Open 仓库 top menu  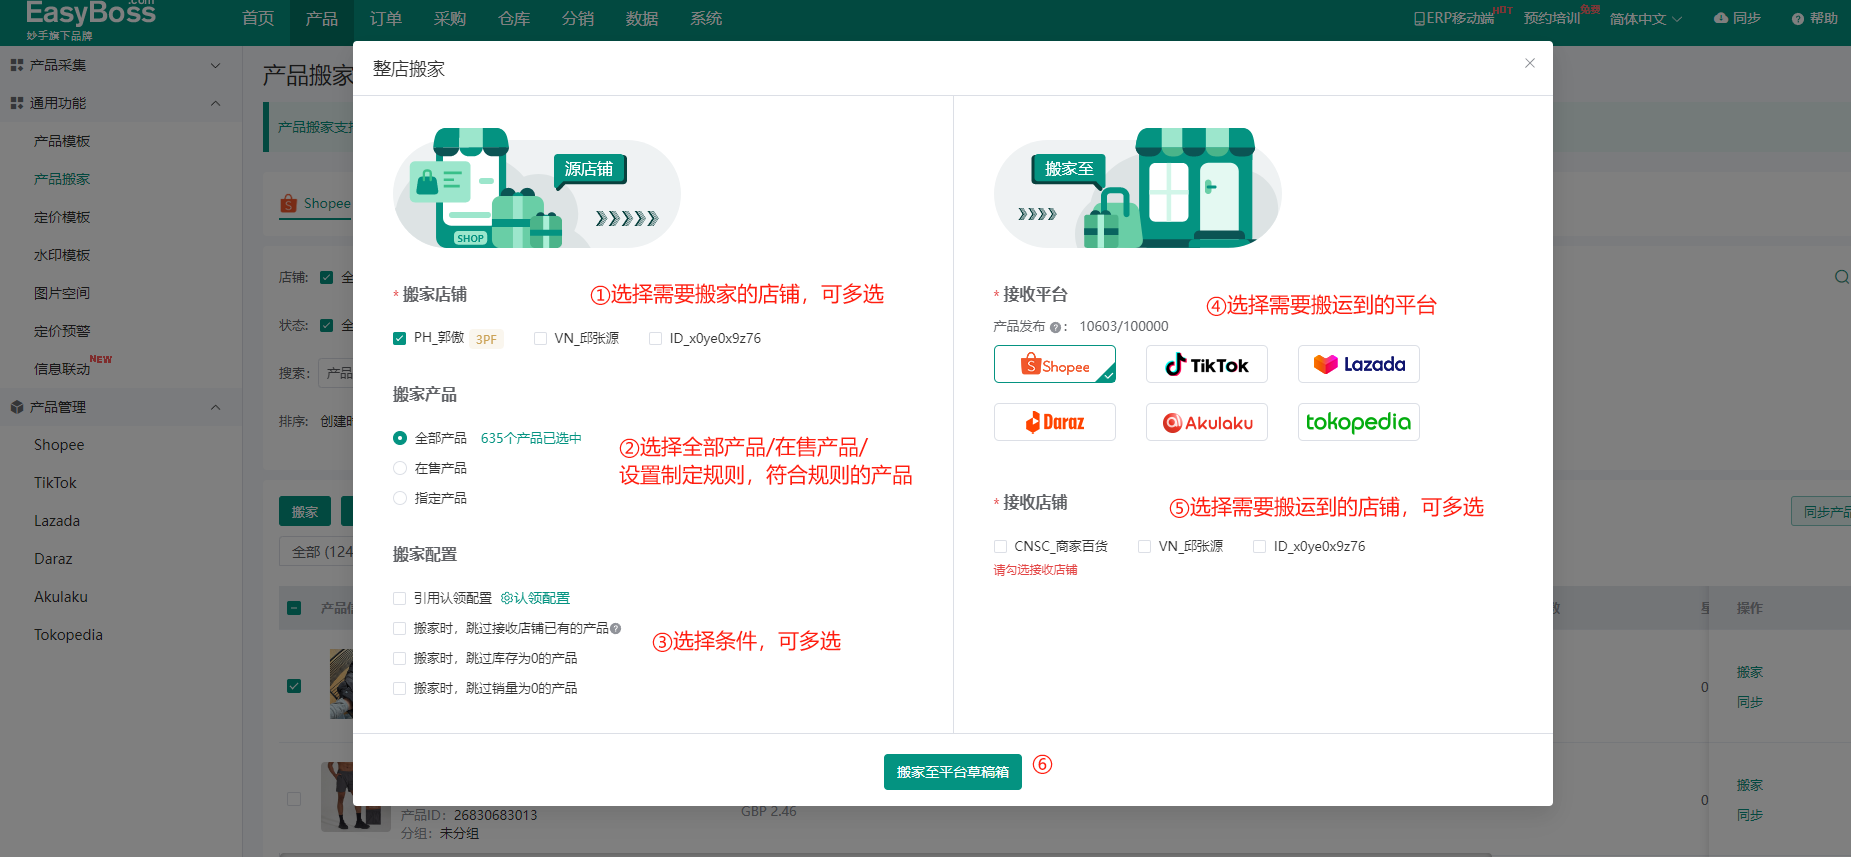(x=514, y=18)
